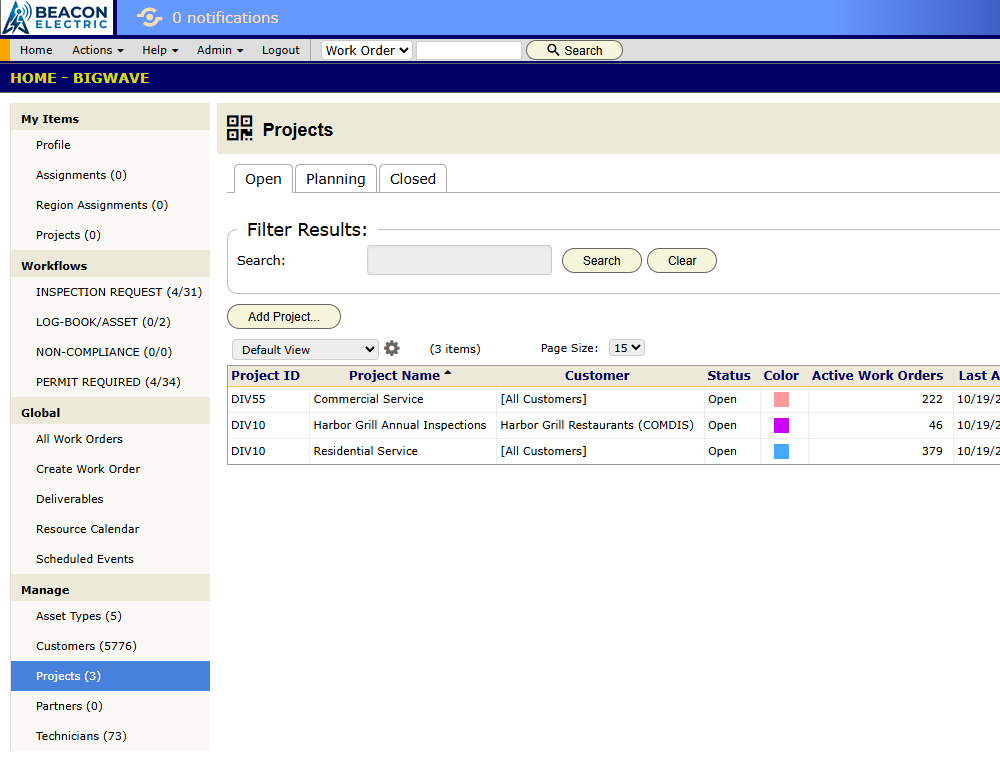Sort by Active Work Orders column
The width and height of the screenshot is (1000, 760).
coord(877,376)
